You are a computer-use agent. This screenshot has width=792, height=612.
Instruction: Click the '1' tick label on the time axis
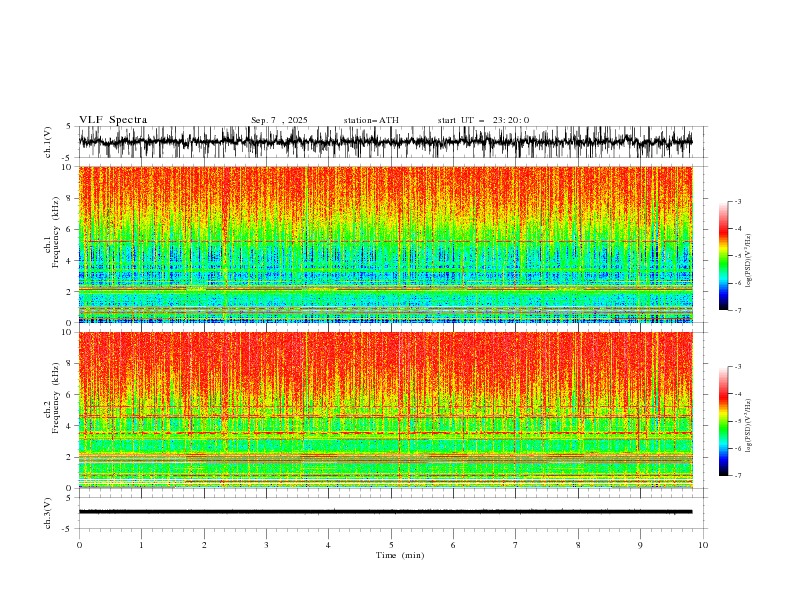(141, 545)
